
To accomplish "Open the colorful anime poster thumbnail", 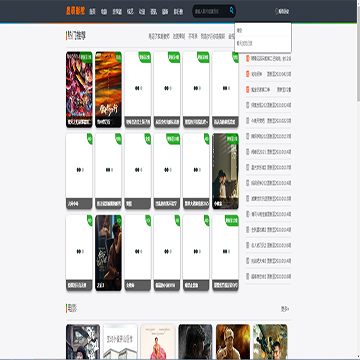I will pyautogui.click(x=79, y=89).
